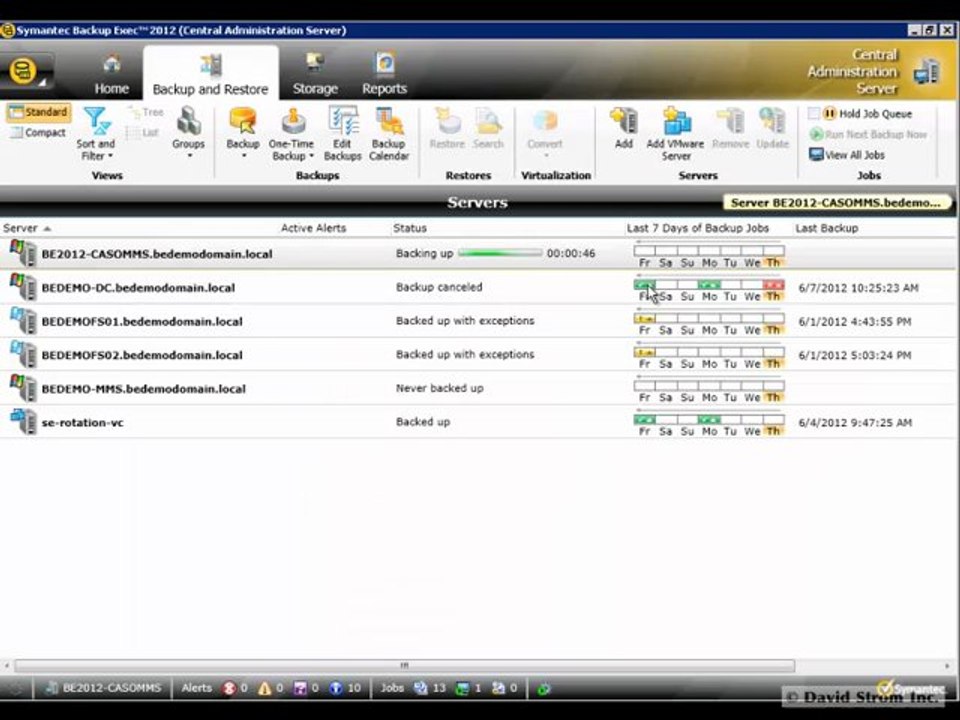The width and height of the screenshot is (960, 720).
Task: Open the Convert virtualization dropdown
Action: pos(544,132)
